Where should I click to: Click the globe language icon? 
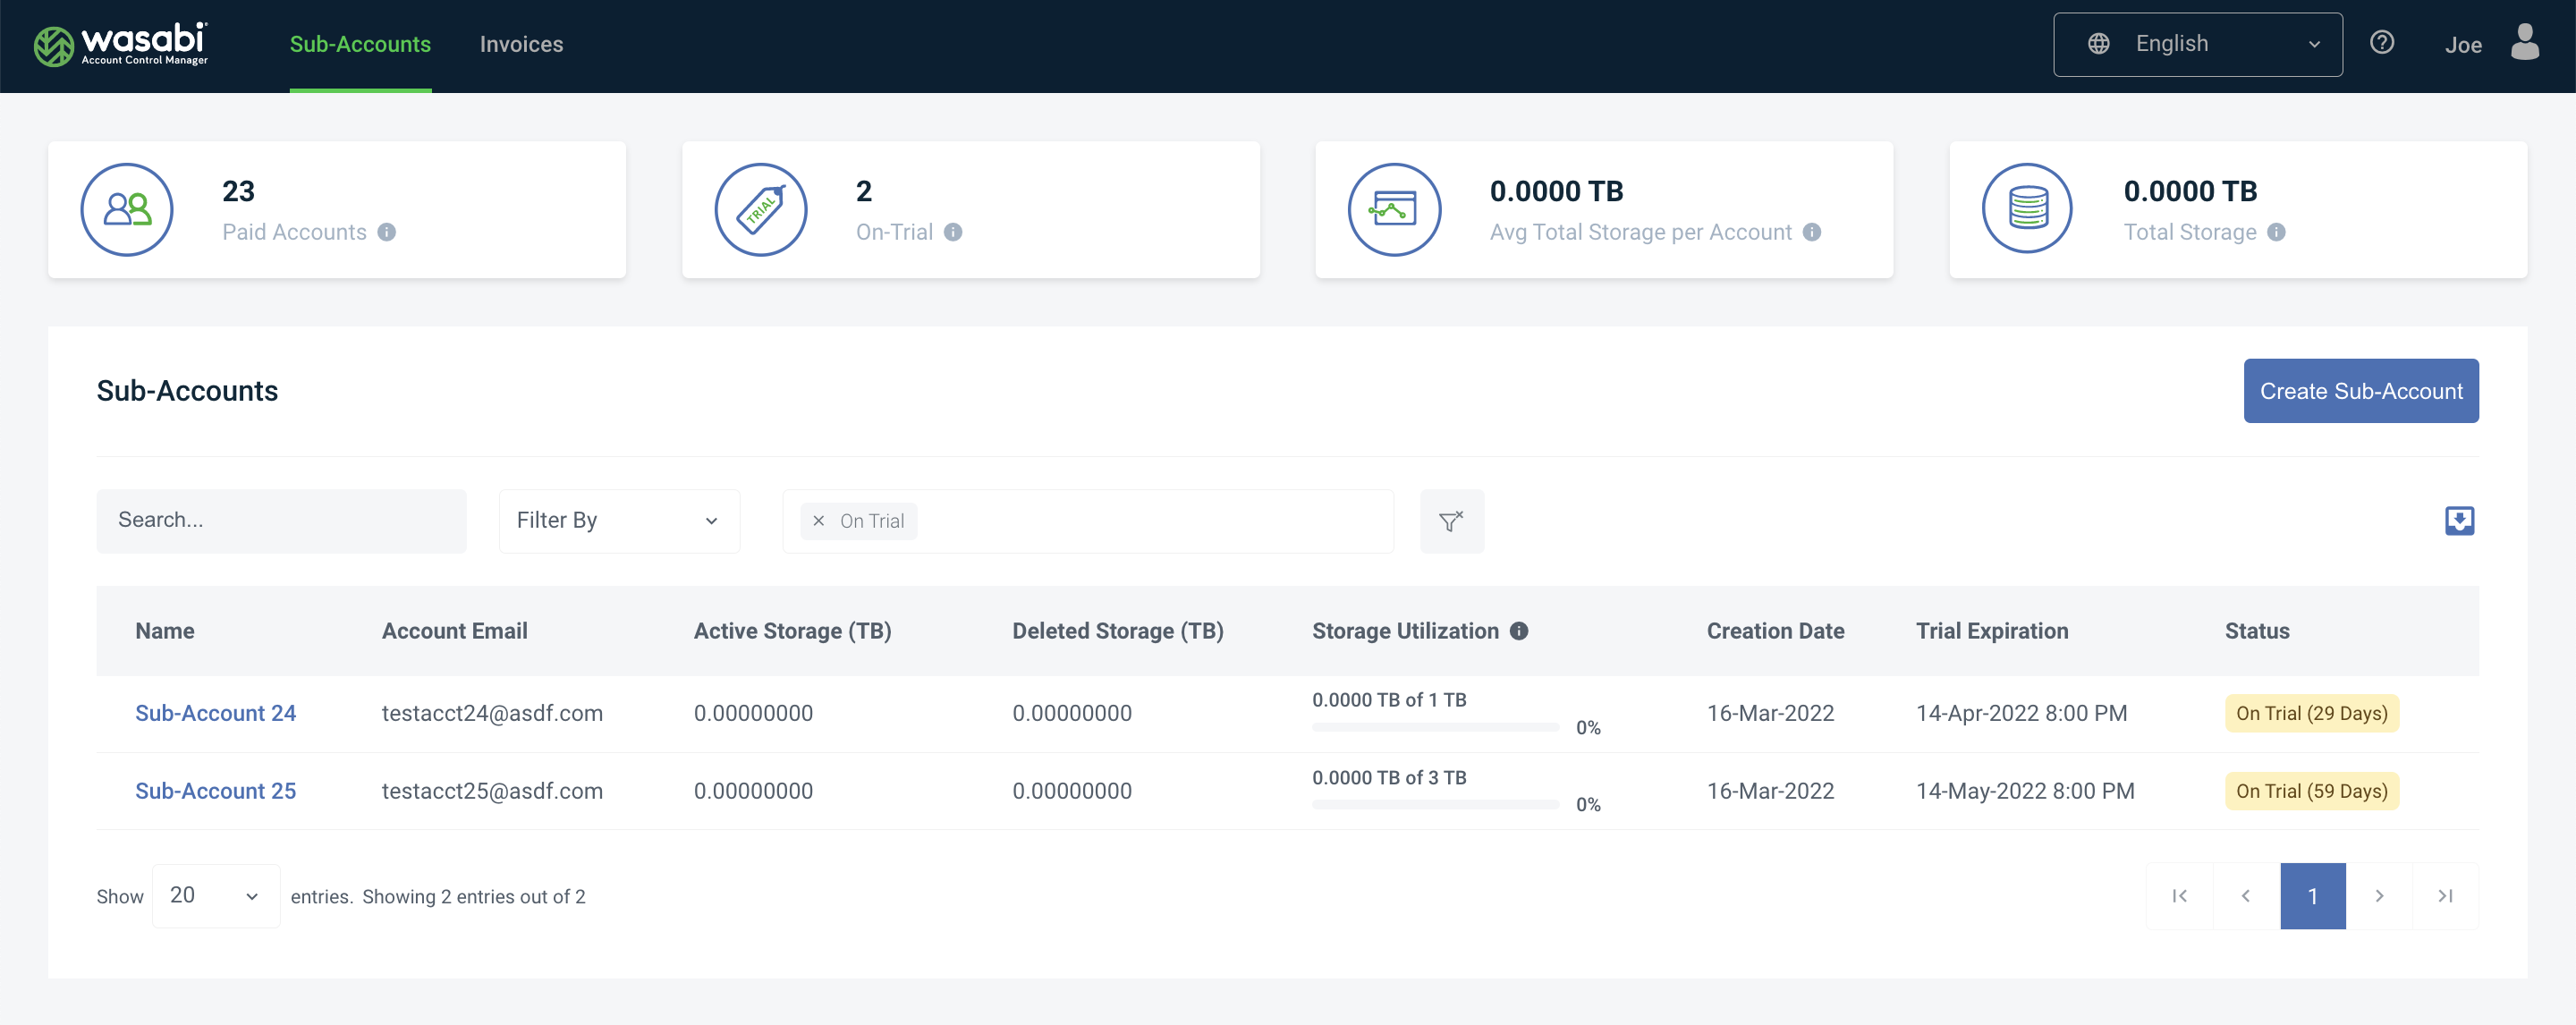(2098, 44)
